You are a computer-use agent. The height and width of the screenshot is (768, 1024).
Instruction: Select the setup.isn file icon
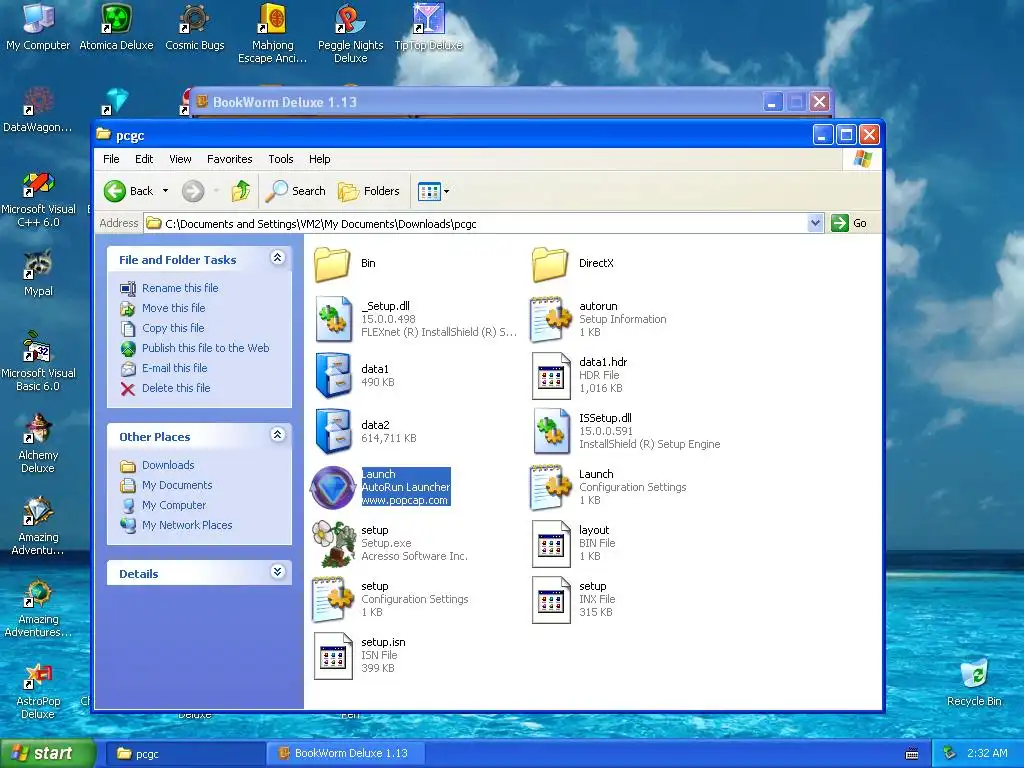point(333,655)
